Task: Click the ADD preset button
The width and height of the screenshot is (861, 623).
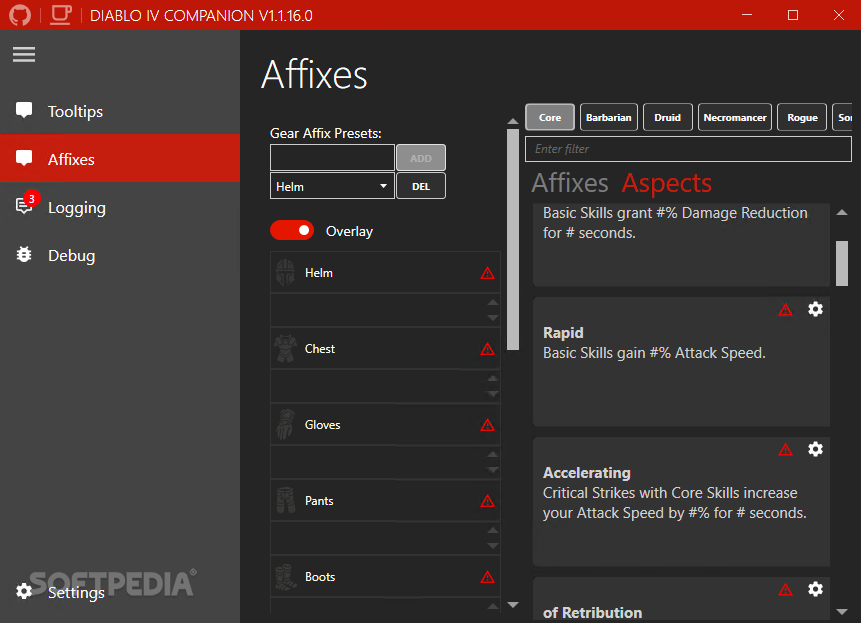Action: pyautogui.click(x=421, y=158)
